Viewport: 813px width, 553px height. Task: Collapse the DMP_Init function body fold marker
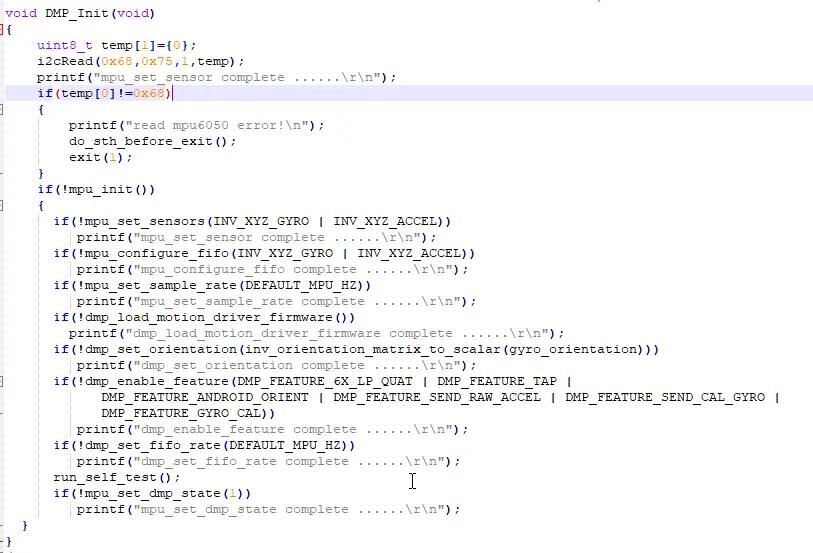click(x=2, y=30)
